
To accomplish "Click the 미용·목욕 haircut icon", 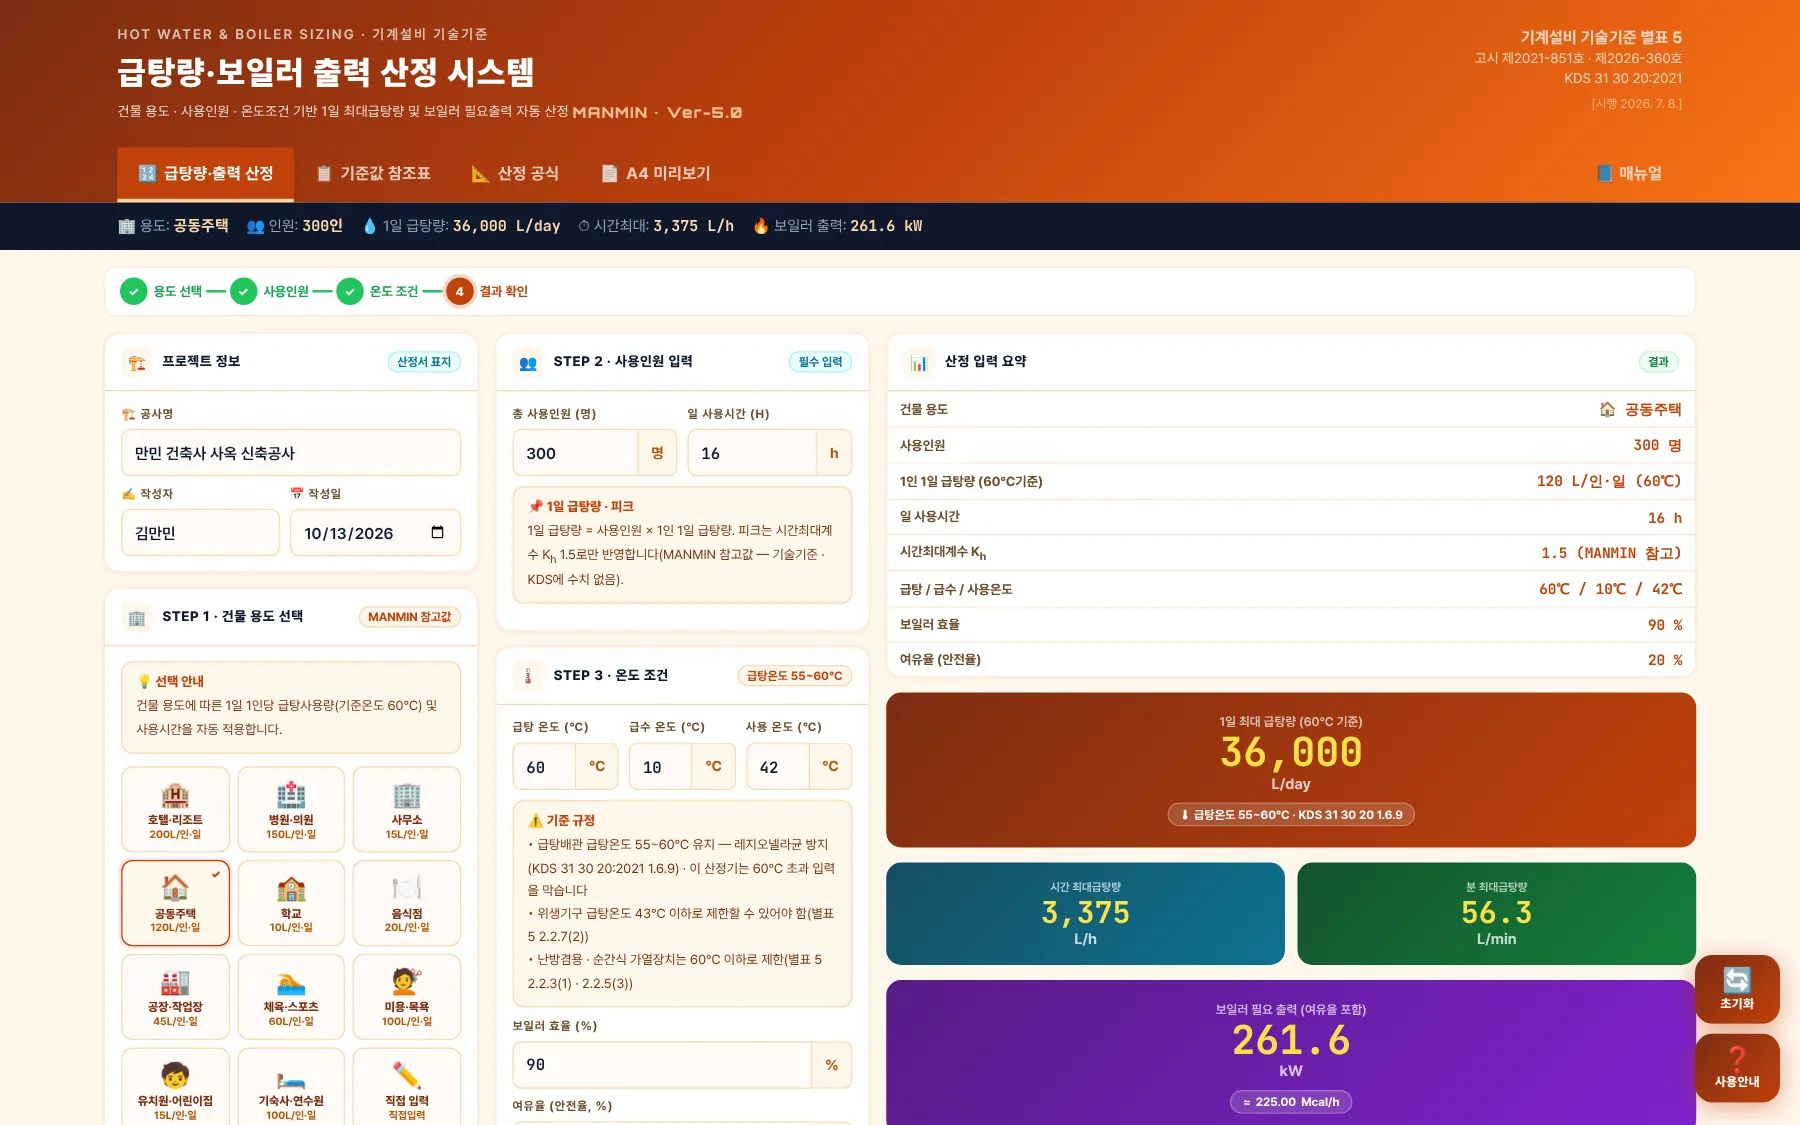I will (x=407, y=982).
